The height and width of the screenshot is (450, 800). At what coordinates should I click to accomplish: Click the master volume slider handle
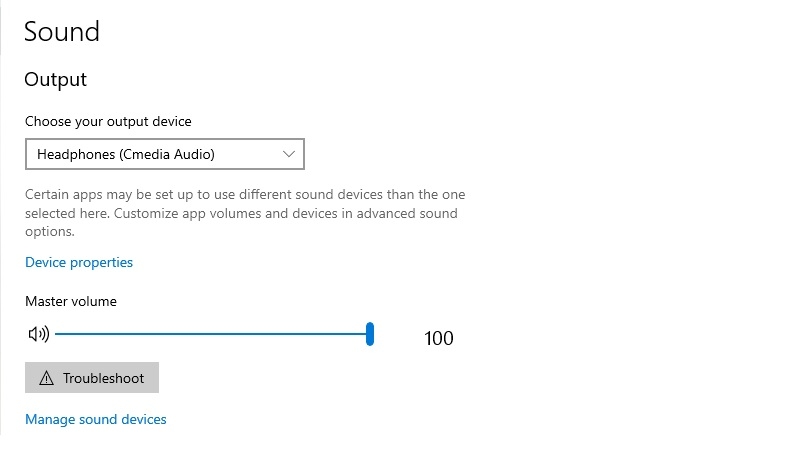pos(370,334)
